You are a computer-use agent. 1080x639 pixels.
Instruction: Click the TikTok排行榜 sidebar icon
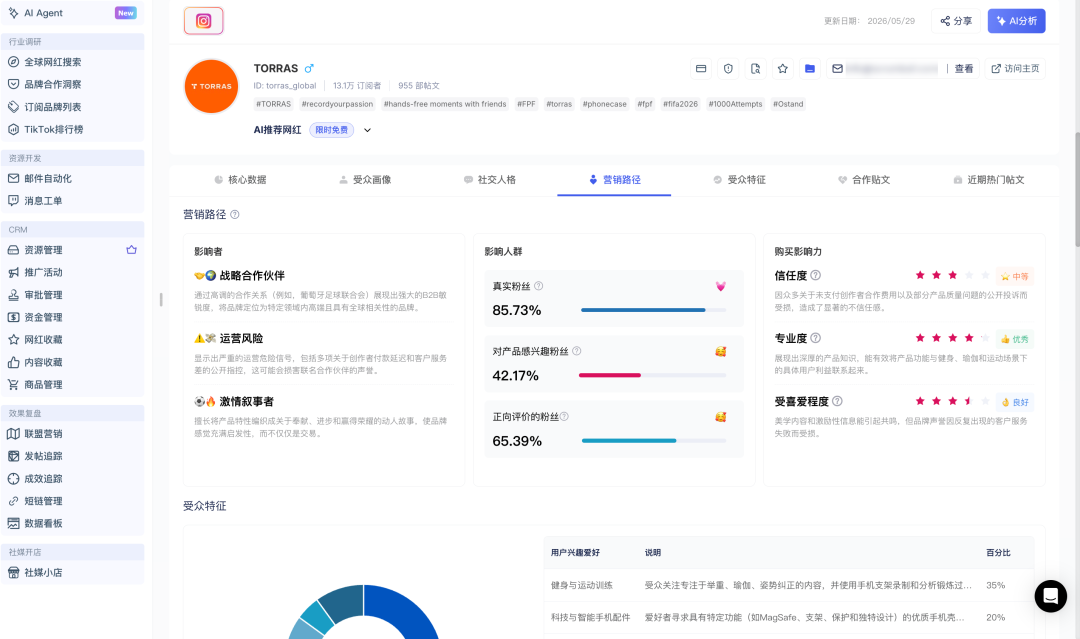click(x=13, y=129)
